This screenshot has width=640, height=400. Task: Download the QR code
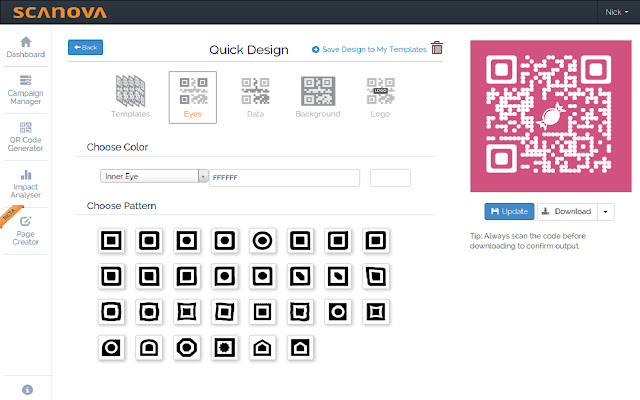[567, 211]
